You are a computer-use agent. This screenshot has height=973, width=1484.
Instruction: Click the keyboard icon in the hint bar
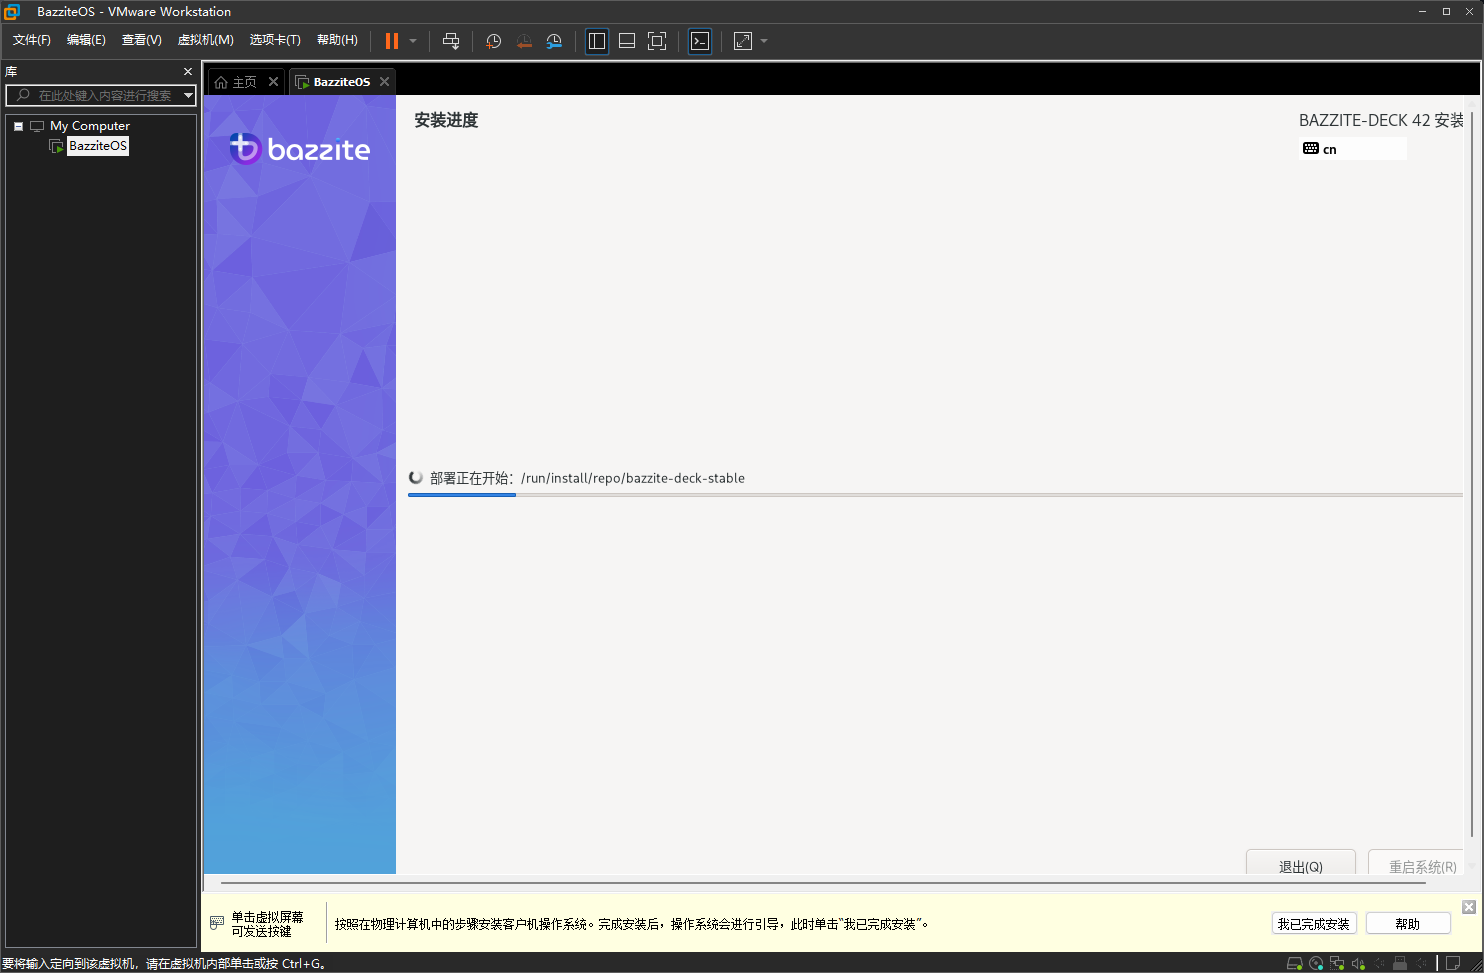(x=217, y=922)
